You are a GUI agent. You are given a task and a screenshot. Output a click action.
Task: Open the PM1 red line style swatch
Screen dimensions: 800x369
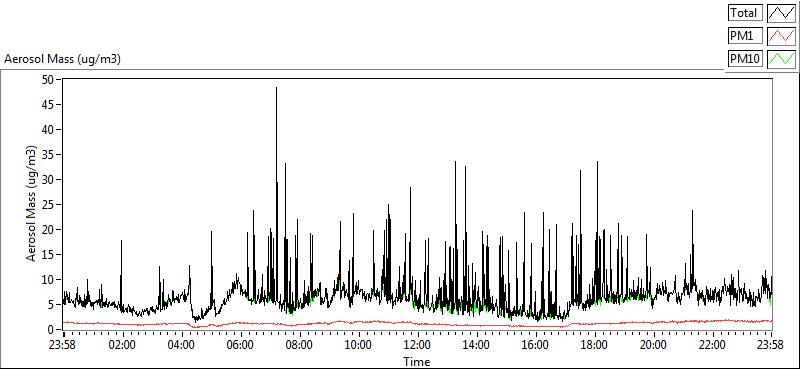click(782, 36)
